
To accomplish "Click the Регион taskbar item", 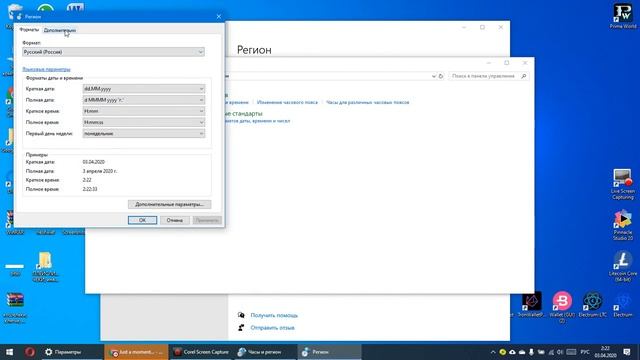I will point(329,352).
